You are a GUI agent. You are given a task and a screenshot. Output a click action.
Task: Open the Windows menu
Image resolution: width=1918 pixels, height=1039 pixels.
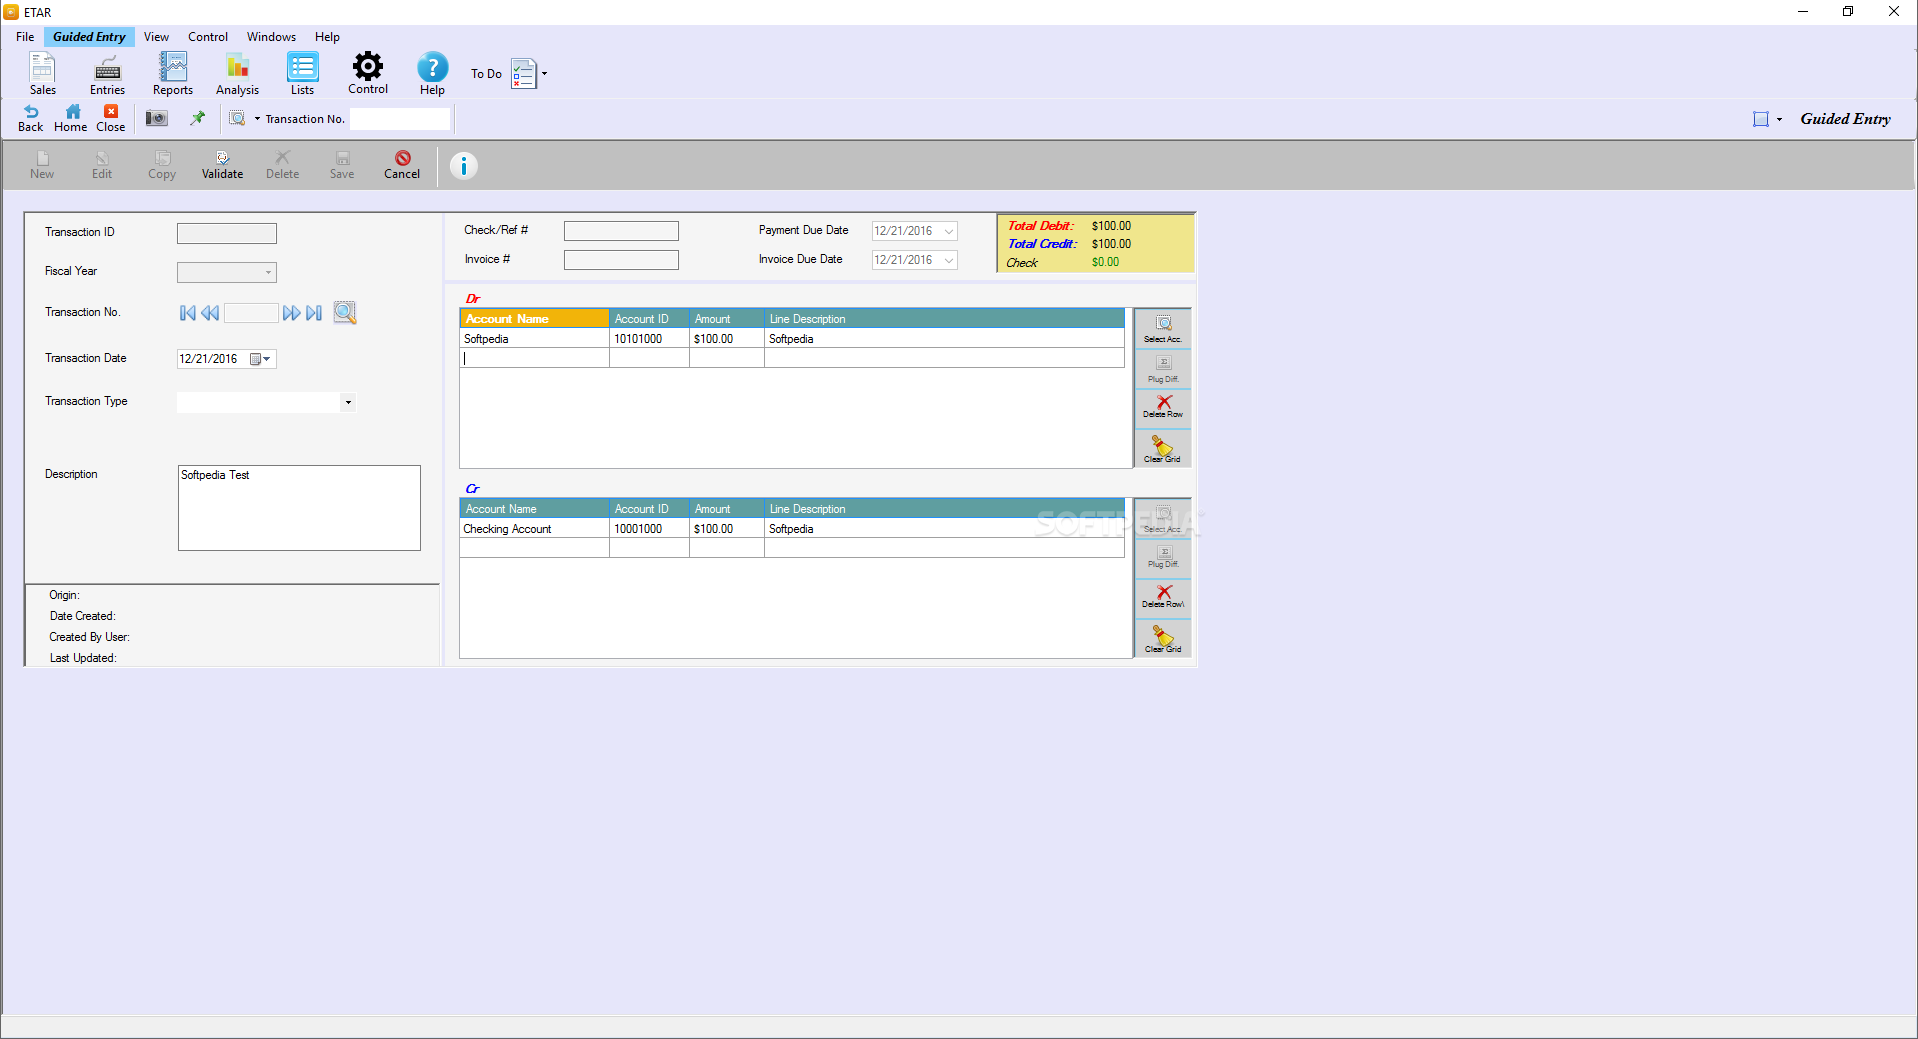click(271, 37)
